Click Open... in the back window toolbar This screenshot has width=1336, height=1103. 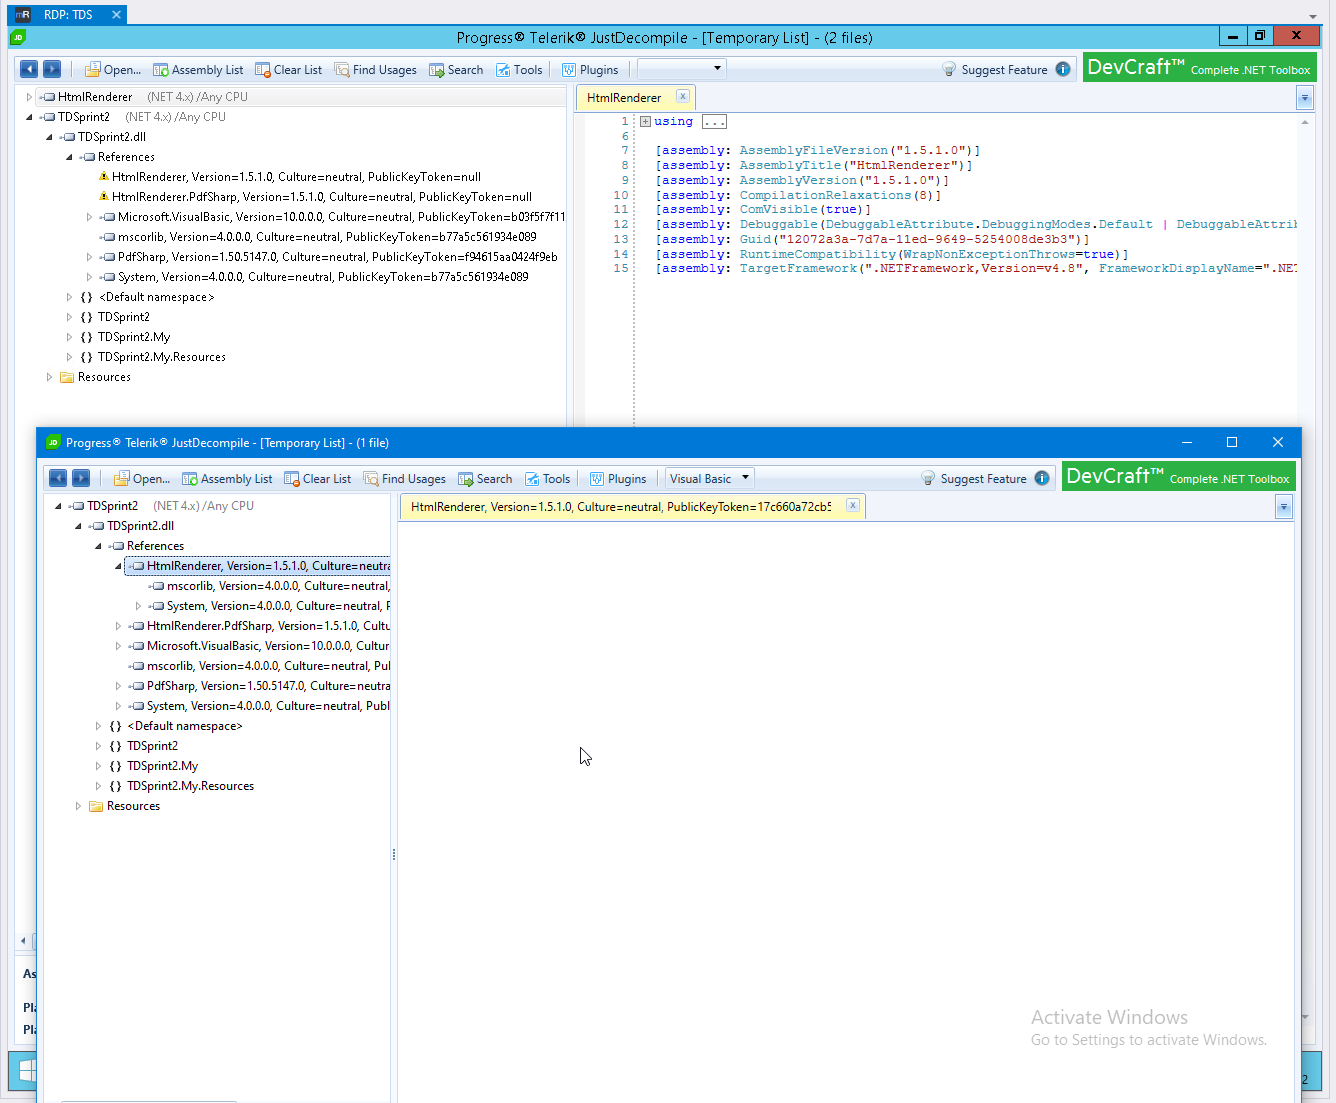point(113,70)
